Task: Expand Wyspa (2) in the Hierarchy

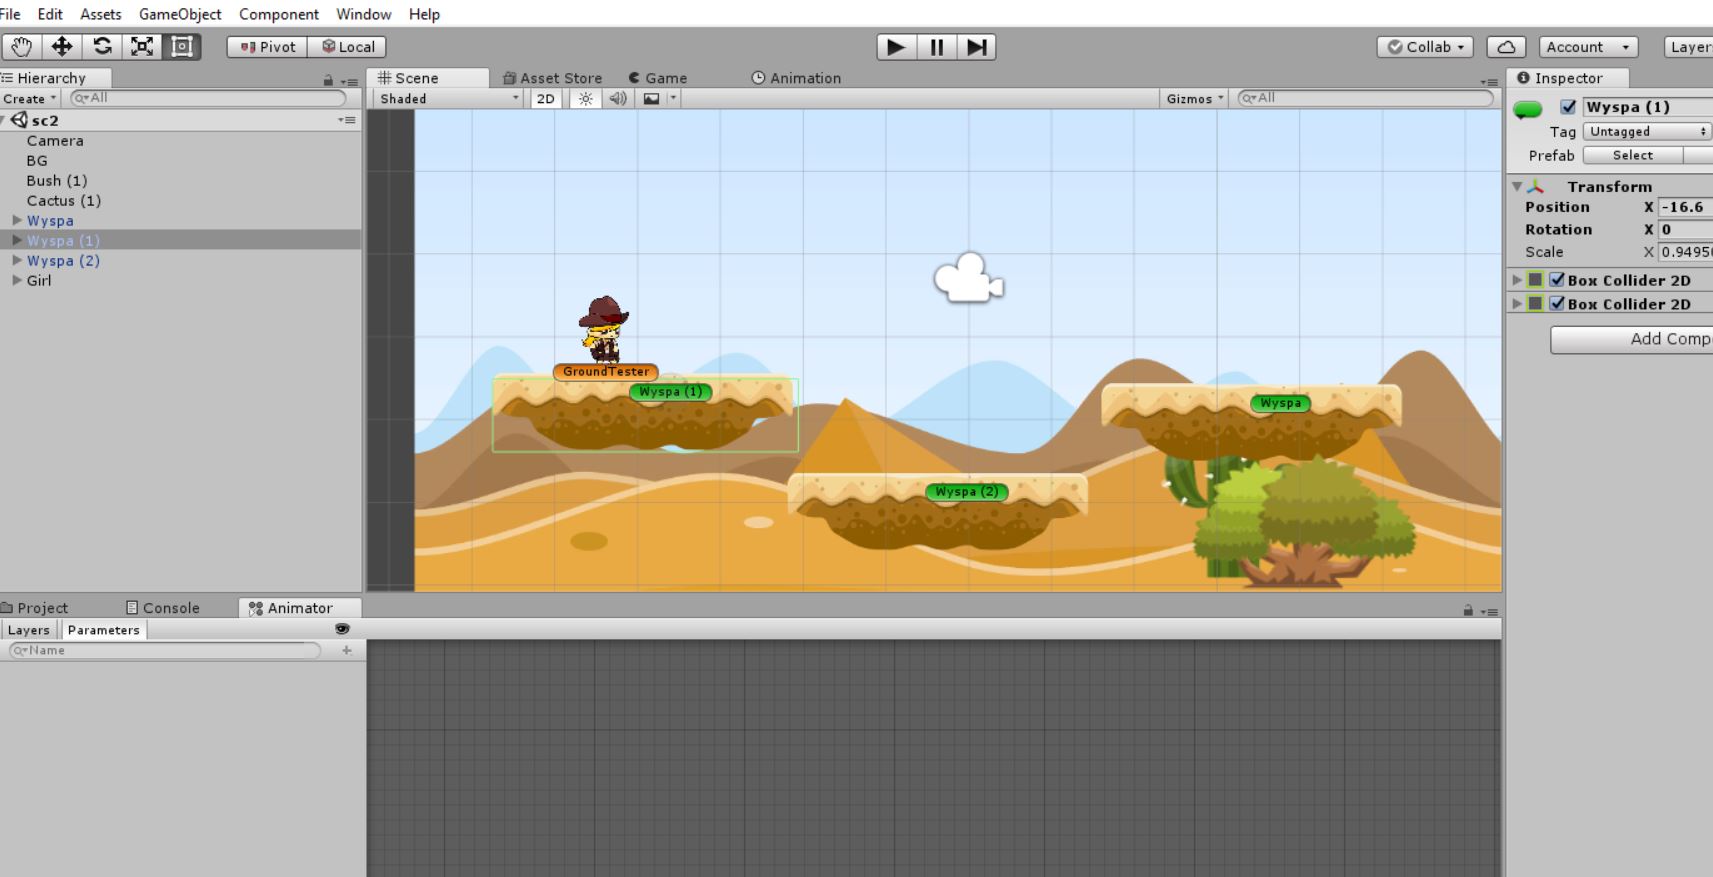Action: [x=17, y=260]
